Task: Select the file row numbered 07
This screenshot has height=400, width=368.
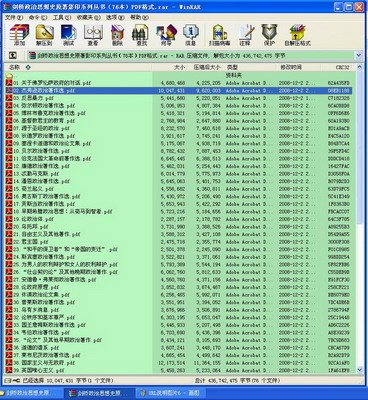Action: click(x=178, y=128)
